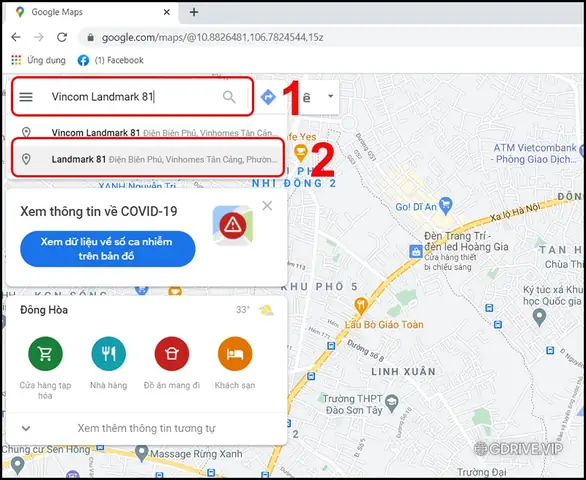Viewport: 586px width, 480px height.
Task: Click the cafe pin below the 'fe Yes' label
Action: pyautogui.click(x=300, y=153)
